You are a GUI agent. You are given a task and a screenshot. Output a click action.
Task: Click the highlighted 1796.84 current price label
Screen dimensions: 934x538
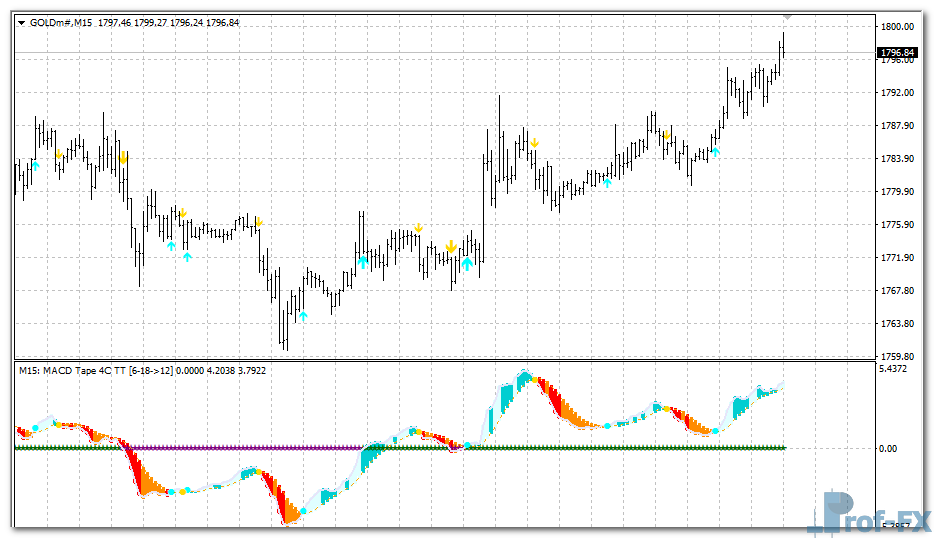(x=896, y=52)
